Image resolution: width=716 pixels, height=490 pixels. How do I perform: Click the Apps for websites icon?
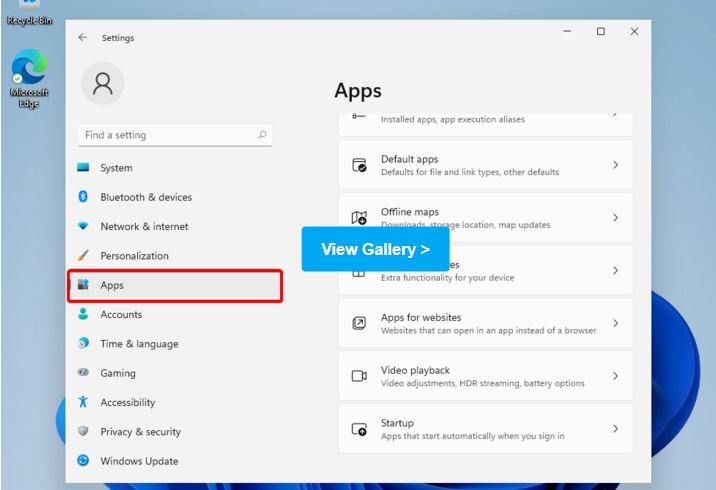click(359, 323)
